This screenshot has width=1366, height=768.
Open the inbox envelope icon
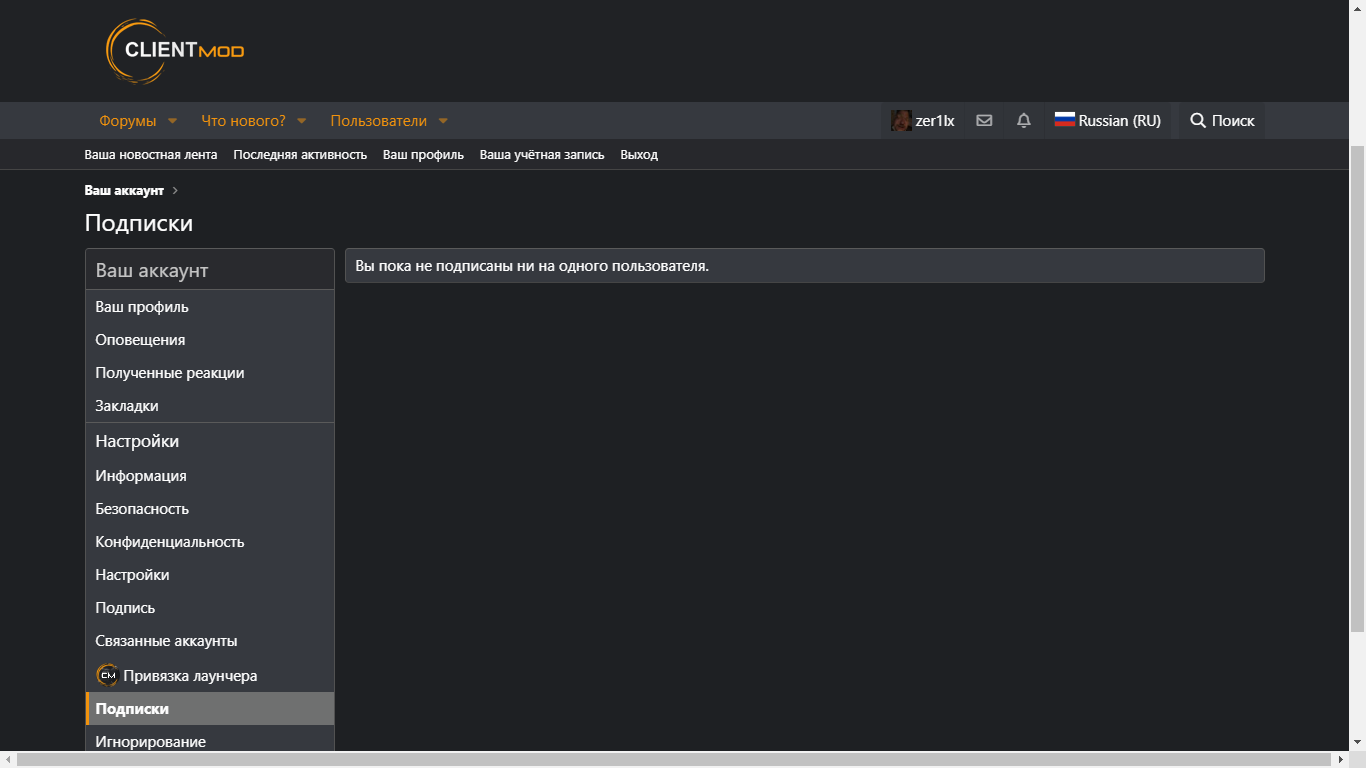pos(984,121)
